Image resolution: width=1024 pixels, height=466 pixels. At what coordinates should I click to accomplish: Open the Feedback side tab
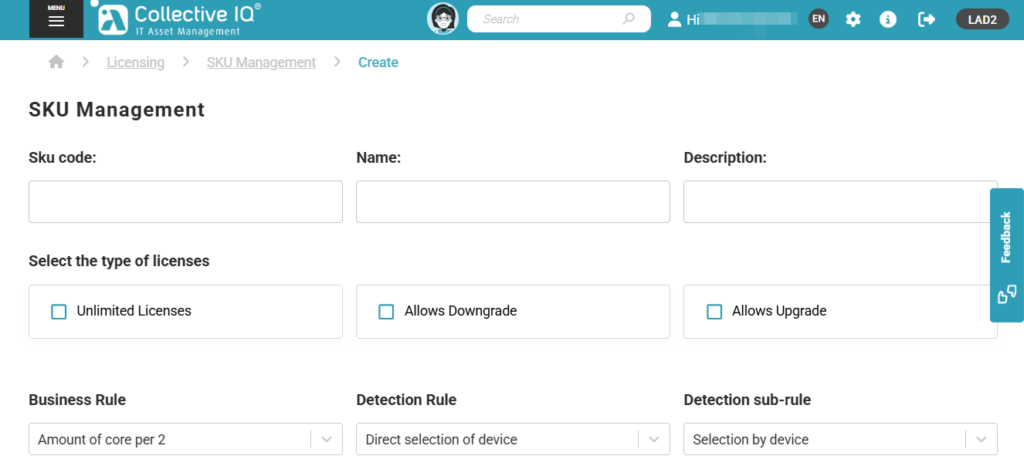1006,255
